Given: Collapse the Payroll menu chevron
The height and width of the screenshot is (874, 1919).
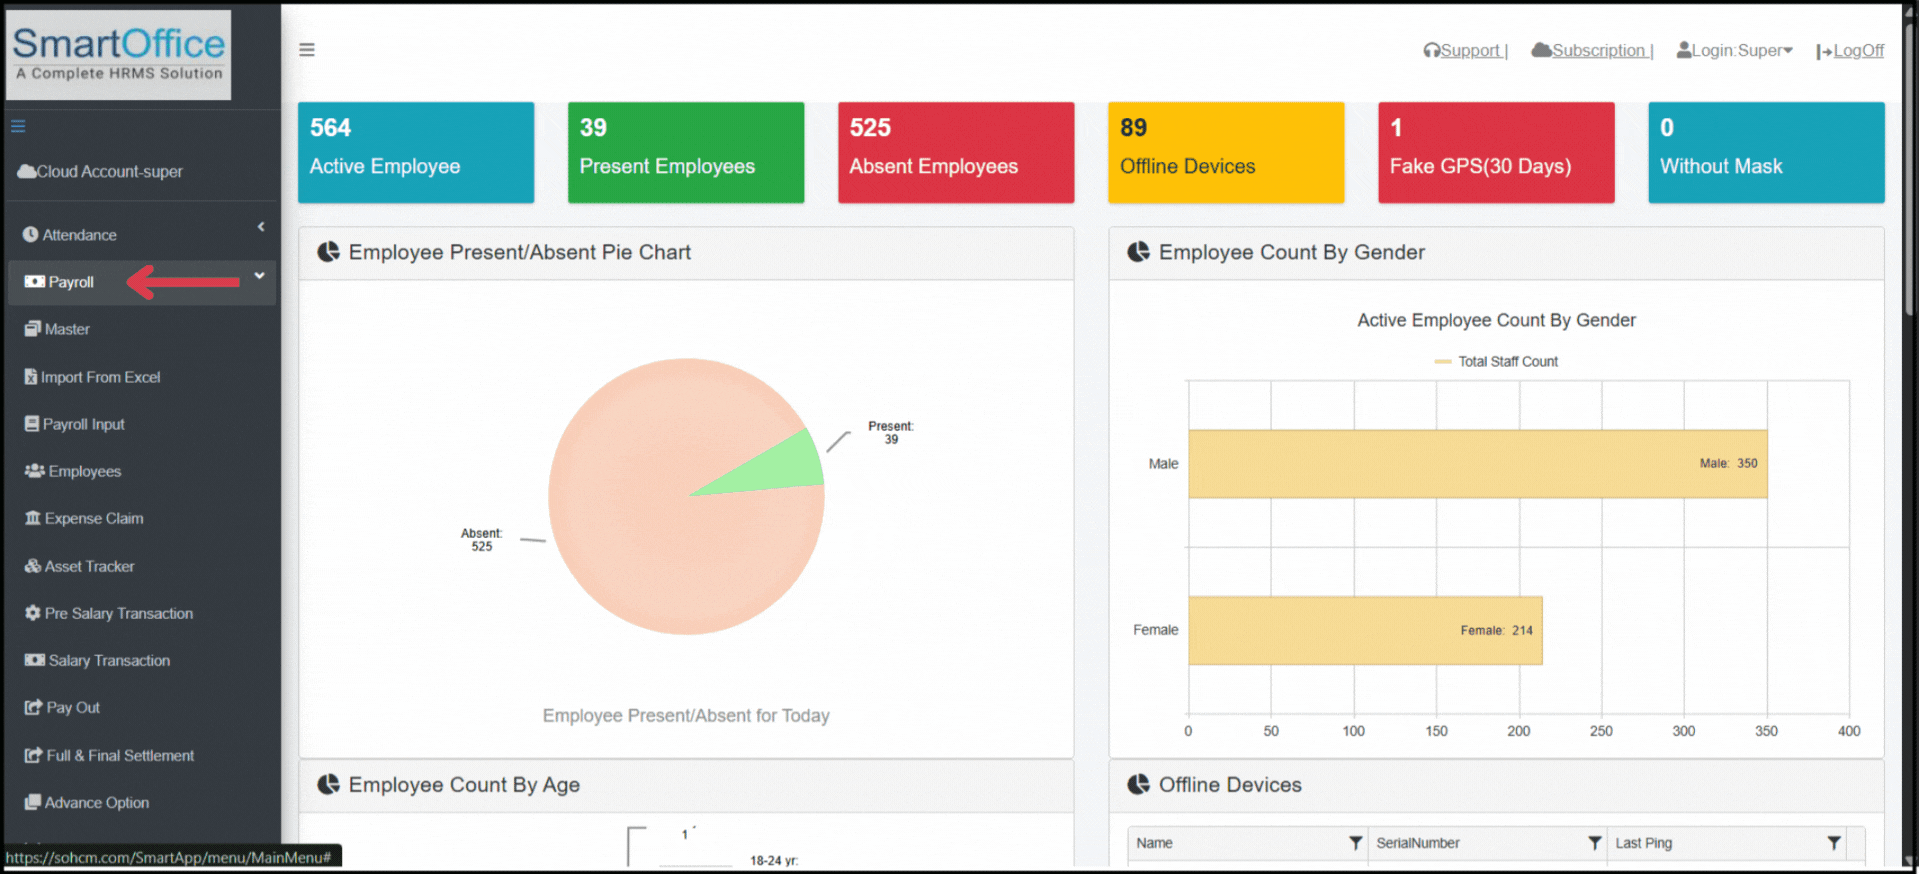Looking at the screenshot, I should point(259,276).
